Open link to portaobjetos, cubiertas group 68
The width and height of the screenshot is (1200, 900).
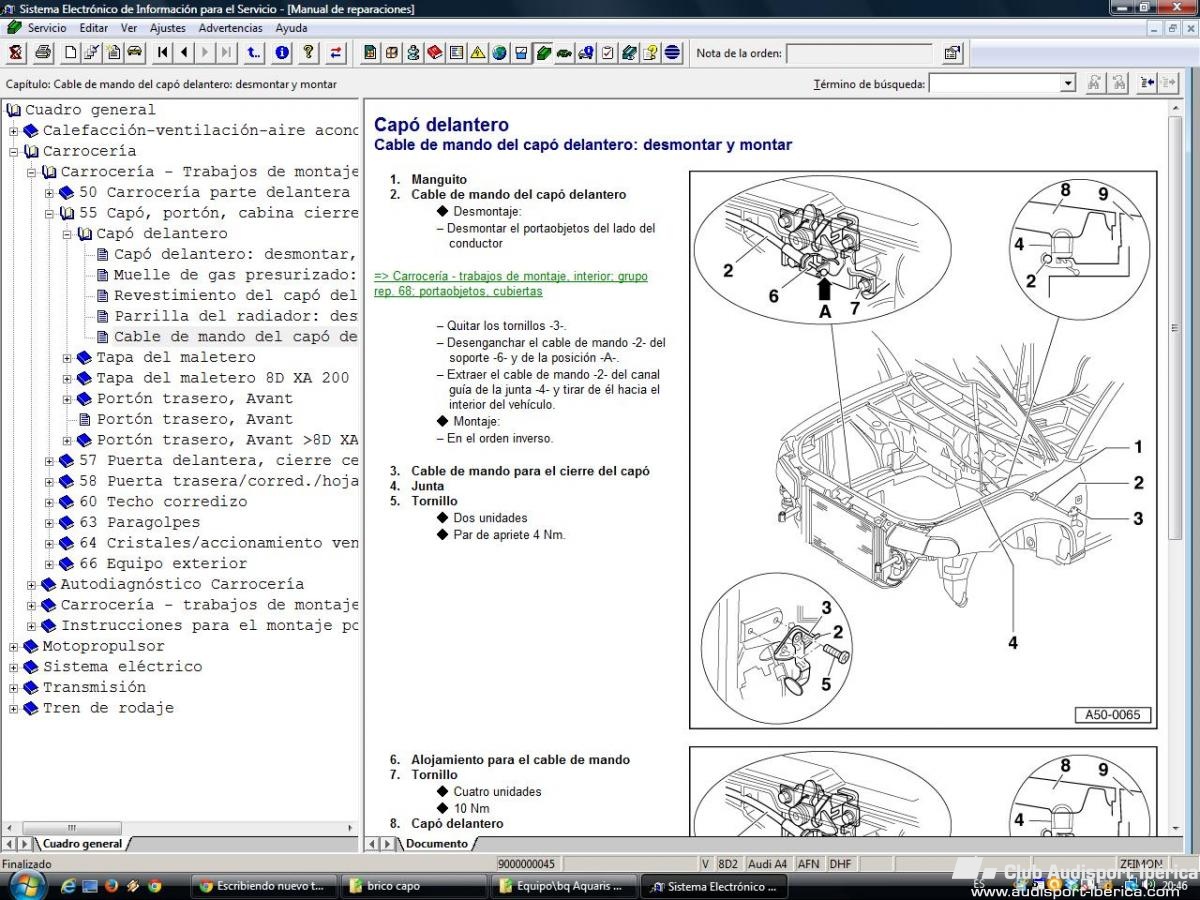(510, 284)
